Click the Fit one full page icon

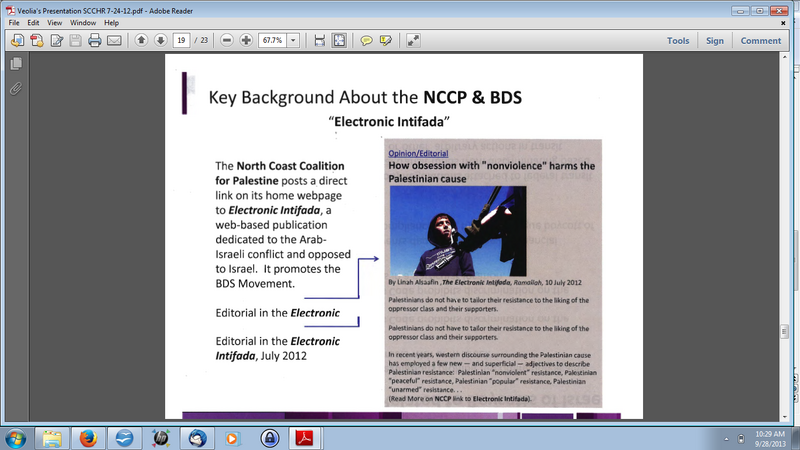(339, 40)
